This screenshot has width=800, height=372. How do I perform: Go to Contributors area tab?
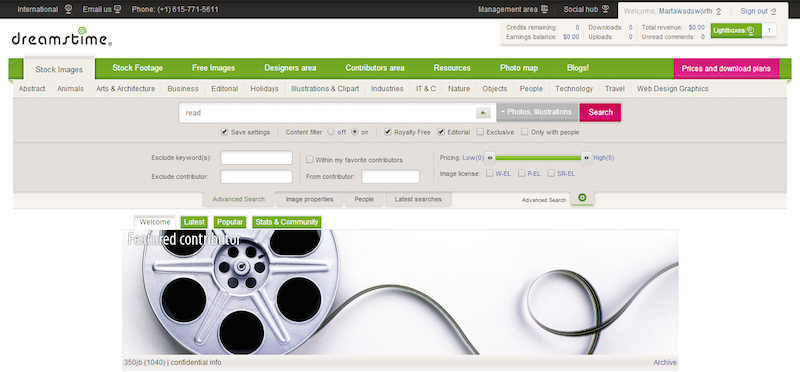tap(374, 68)
